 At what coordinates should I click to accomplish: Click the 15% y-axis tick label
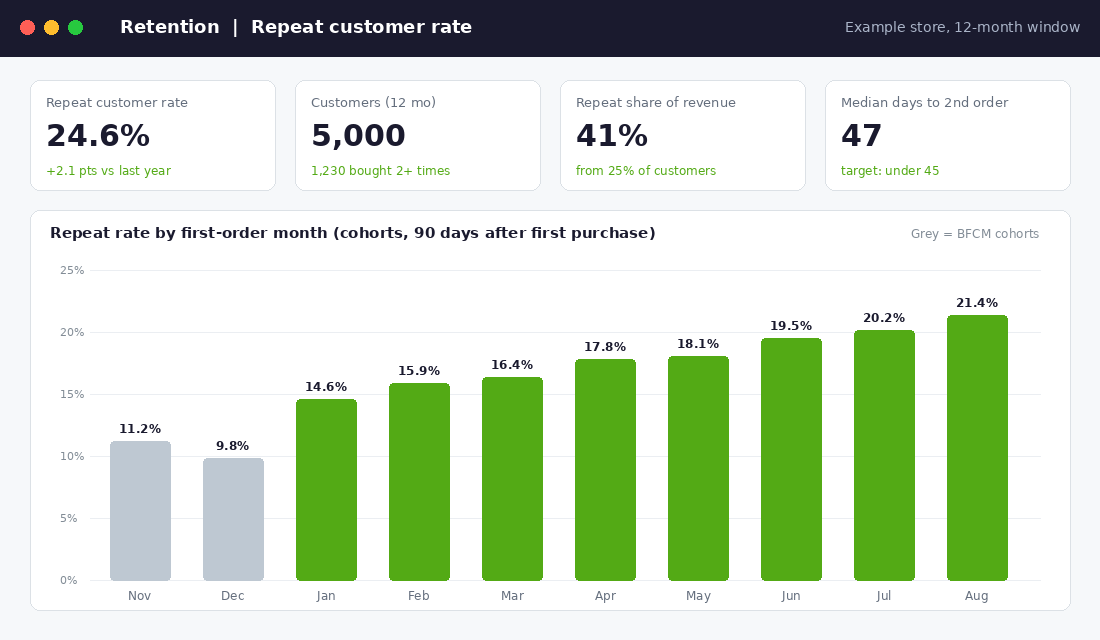pos(72,394)
